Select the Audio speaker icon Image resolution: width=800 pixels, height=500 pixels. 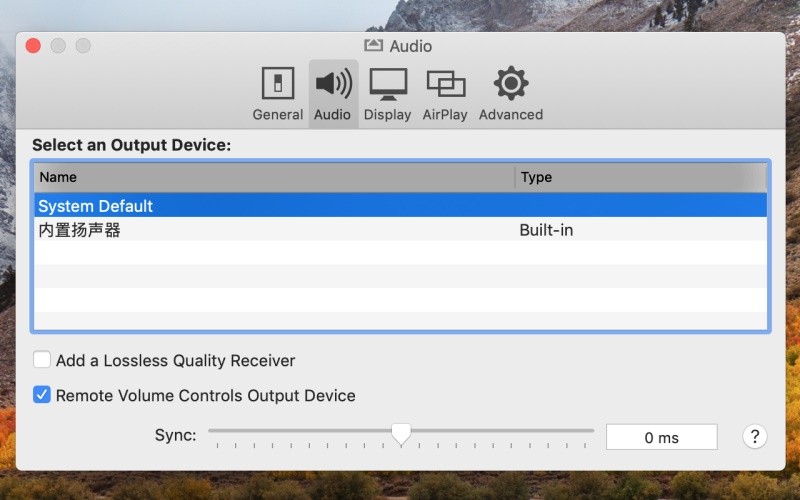coord(333,83)
